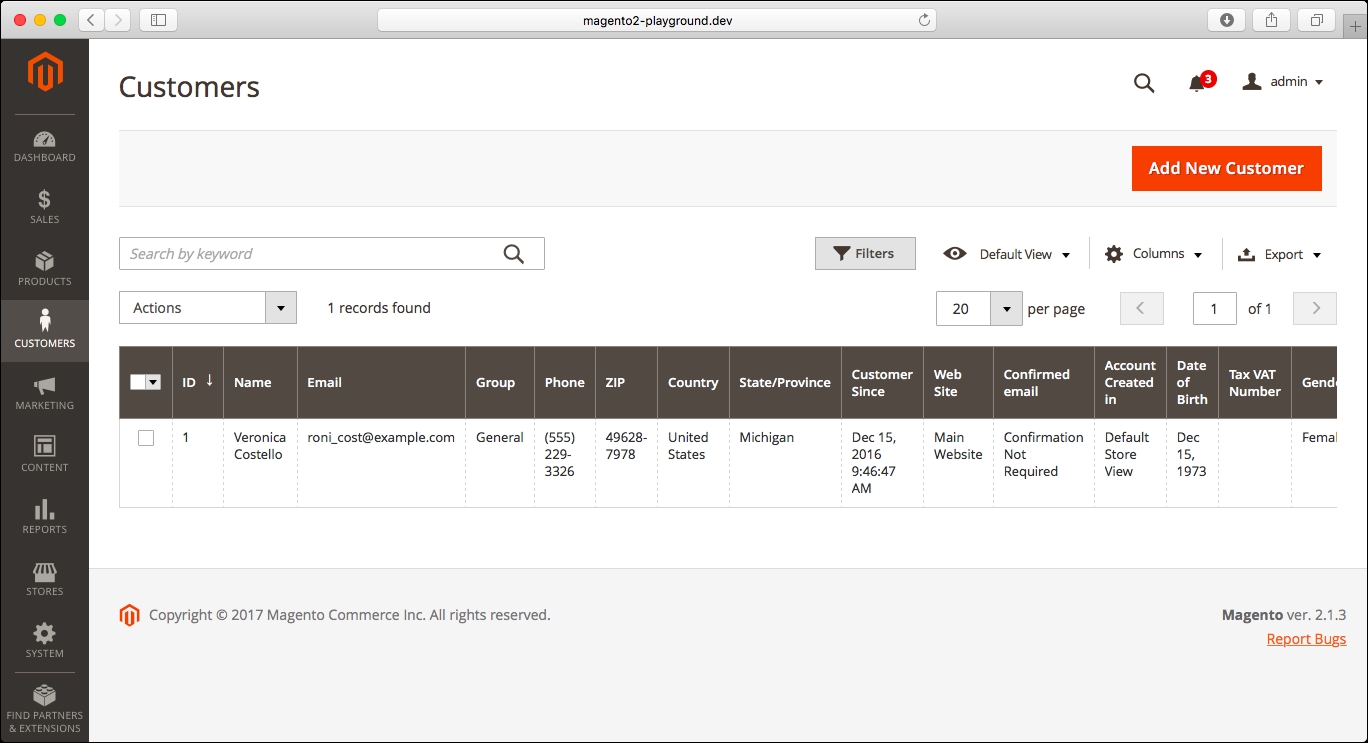Open the Products sidebar menu

[x=44, y=269]
